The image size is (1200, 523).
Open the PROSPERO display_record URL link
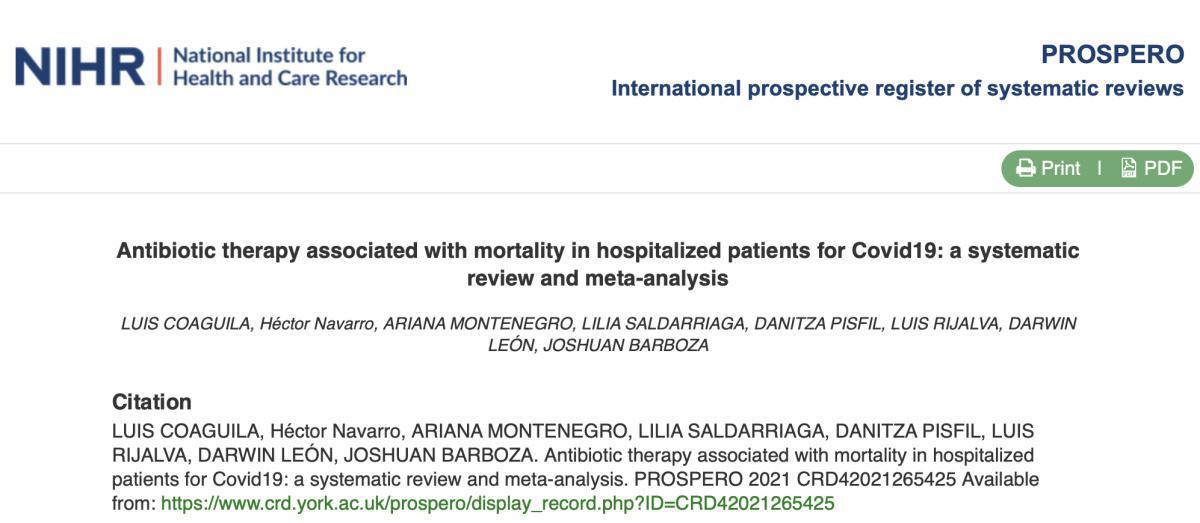[x=497, y=503]
